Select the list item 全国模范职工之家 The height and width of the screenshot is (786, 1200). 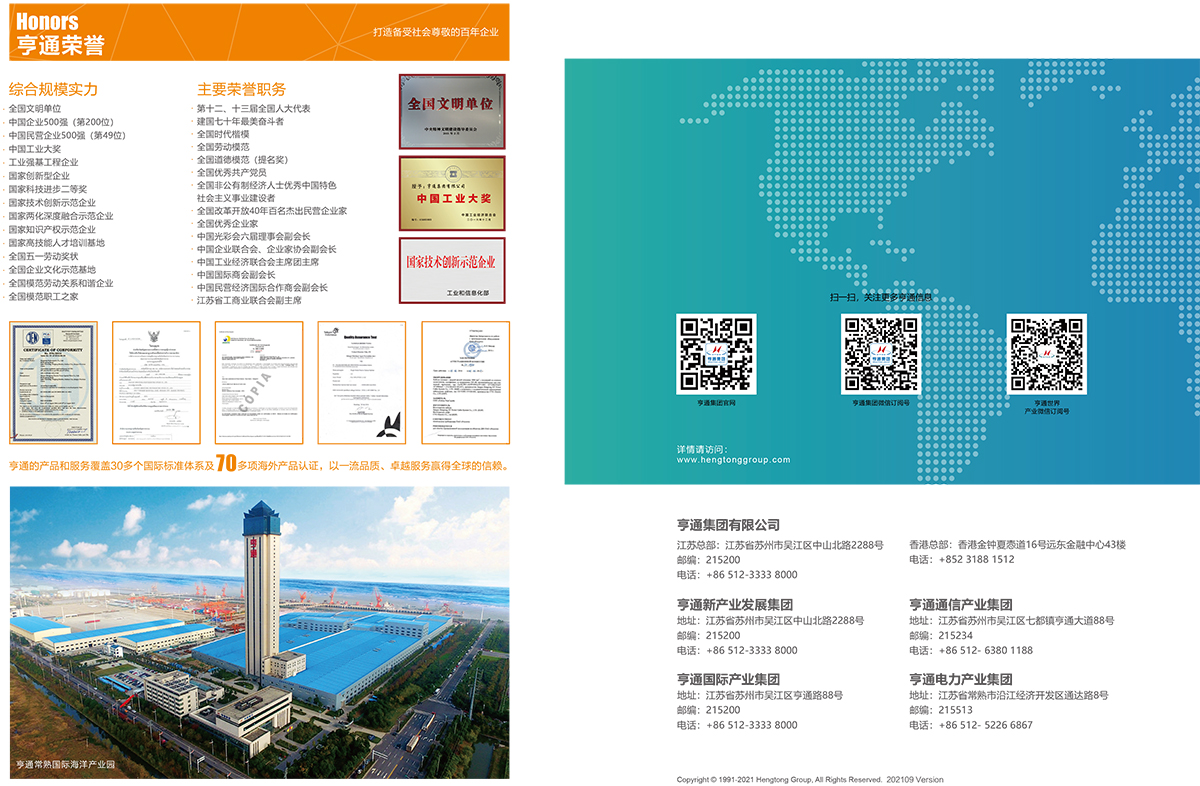[43, 297]
